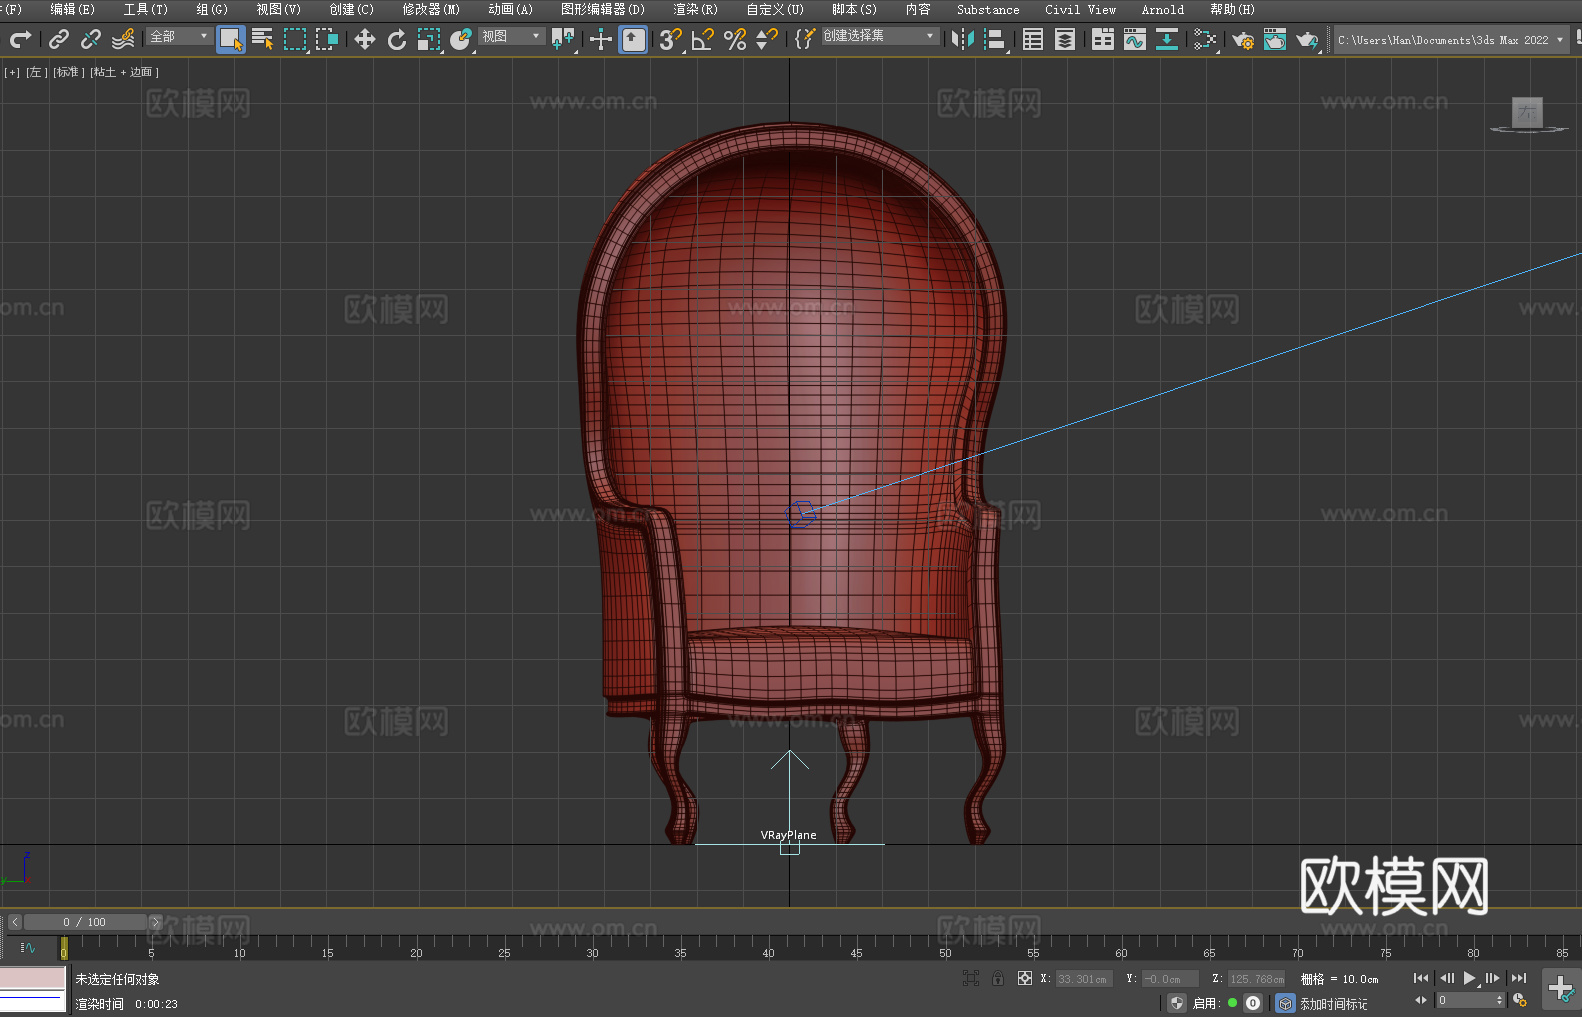Click the Select and Place tool
1582x1017 pixels.
[x=461, y=39]
